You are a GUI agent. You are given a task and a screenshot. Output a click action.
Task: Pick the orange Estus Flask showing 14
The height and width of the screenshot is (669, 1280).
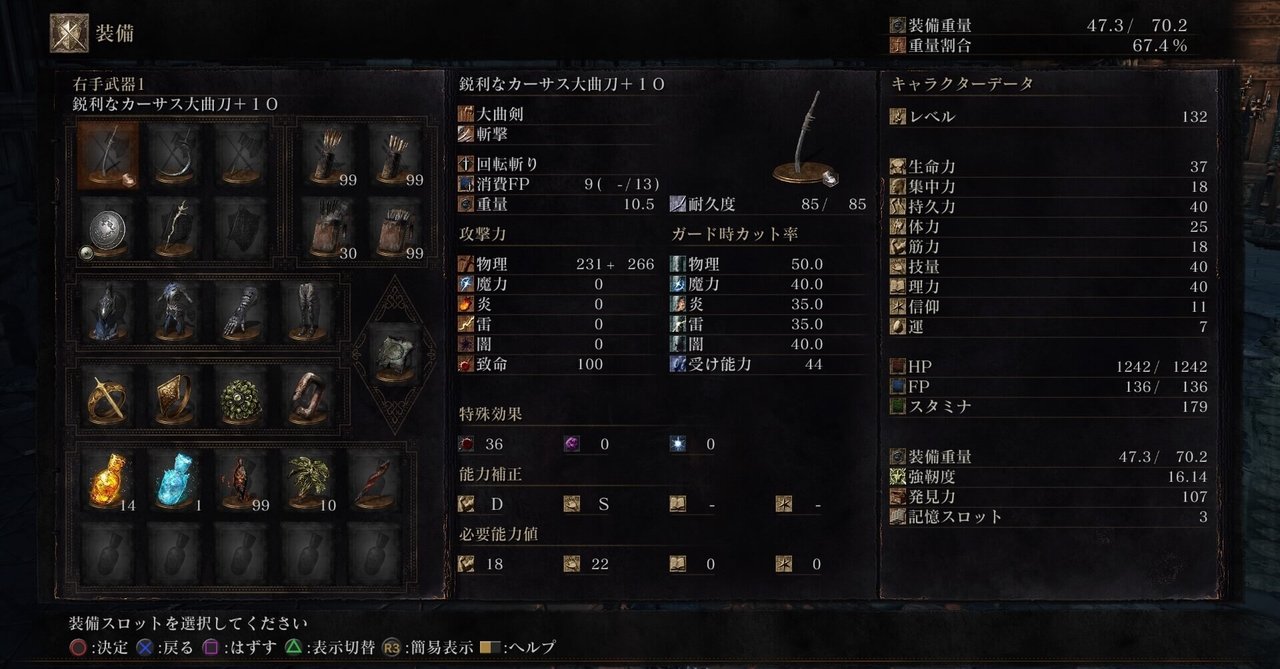coord(109,482)
